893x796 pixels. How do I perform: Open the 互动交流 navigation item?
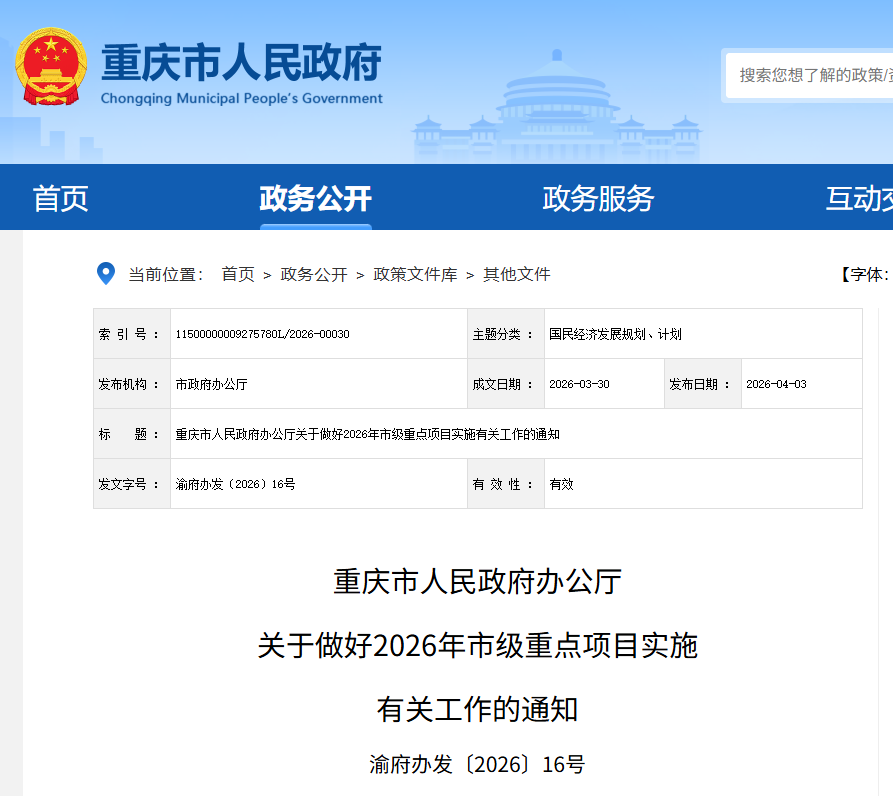[858, 198]
